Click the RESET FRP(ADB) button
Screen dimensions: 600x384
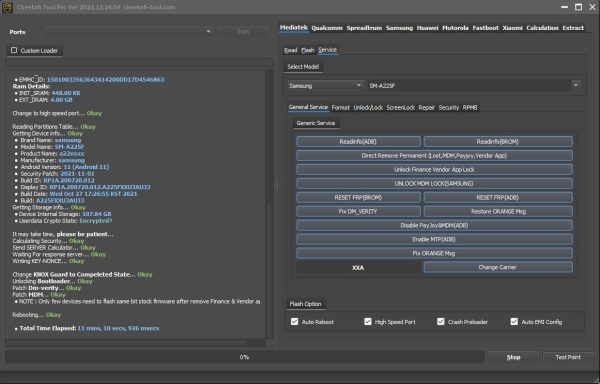(x=498, y=197)
